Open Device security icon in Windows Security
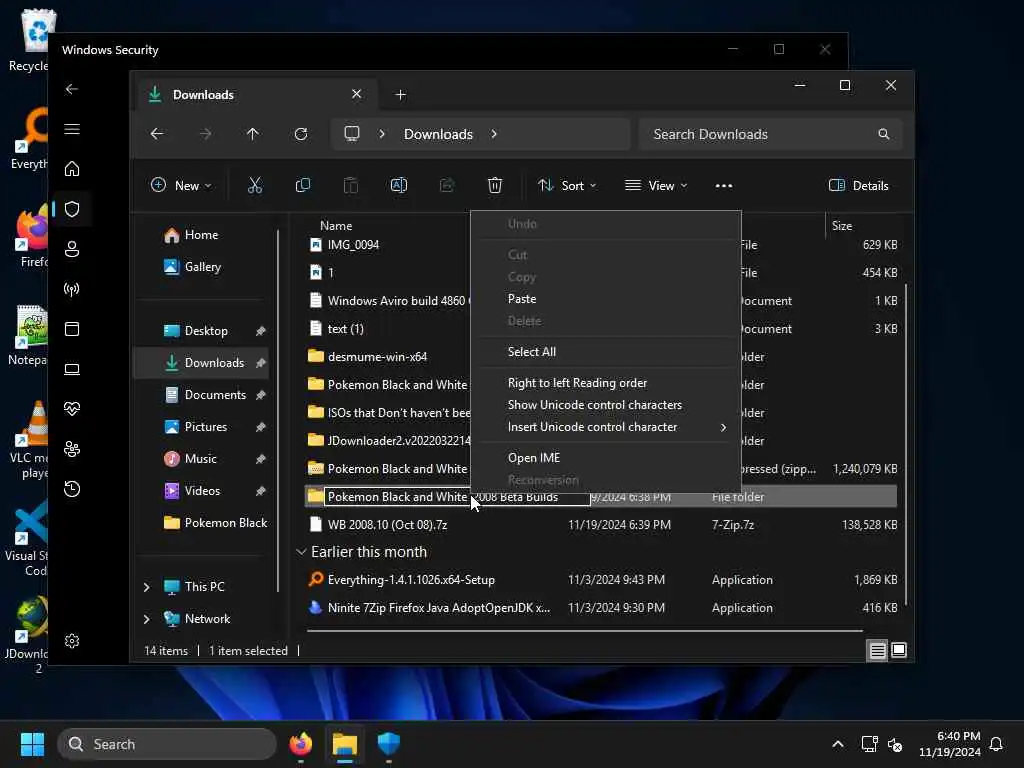Image resolution: width=1024 pixels, height=768 pixels. pyautogui.click(x=72, y=369)
